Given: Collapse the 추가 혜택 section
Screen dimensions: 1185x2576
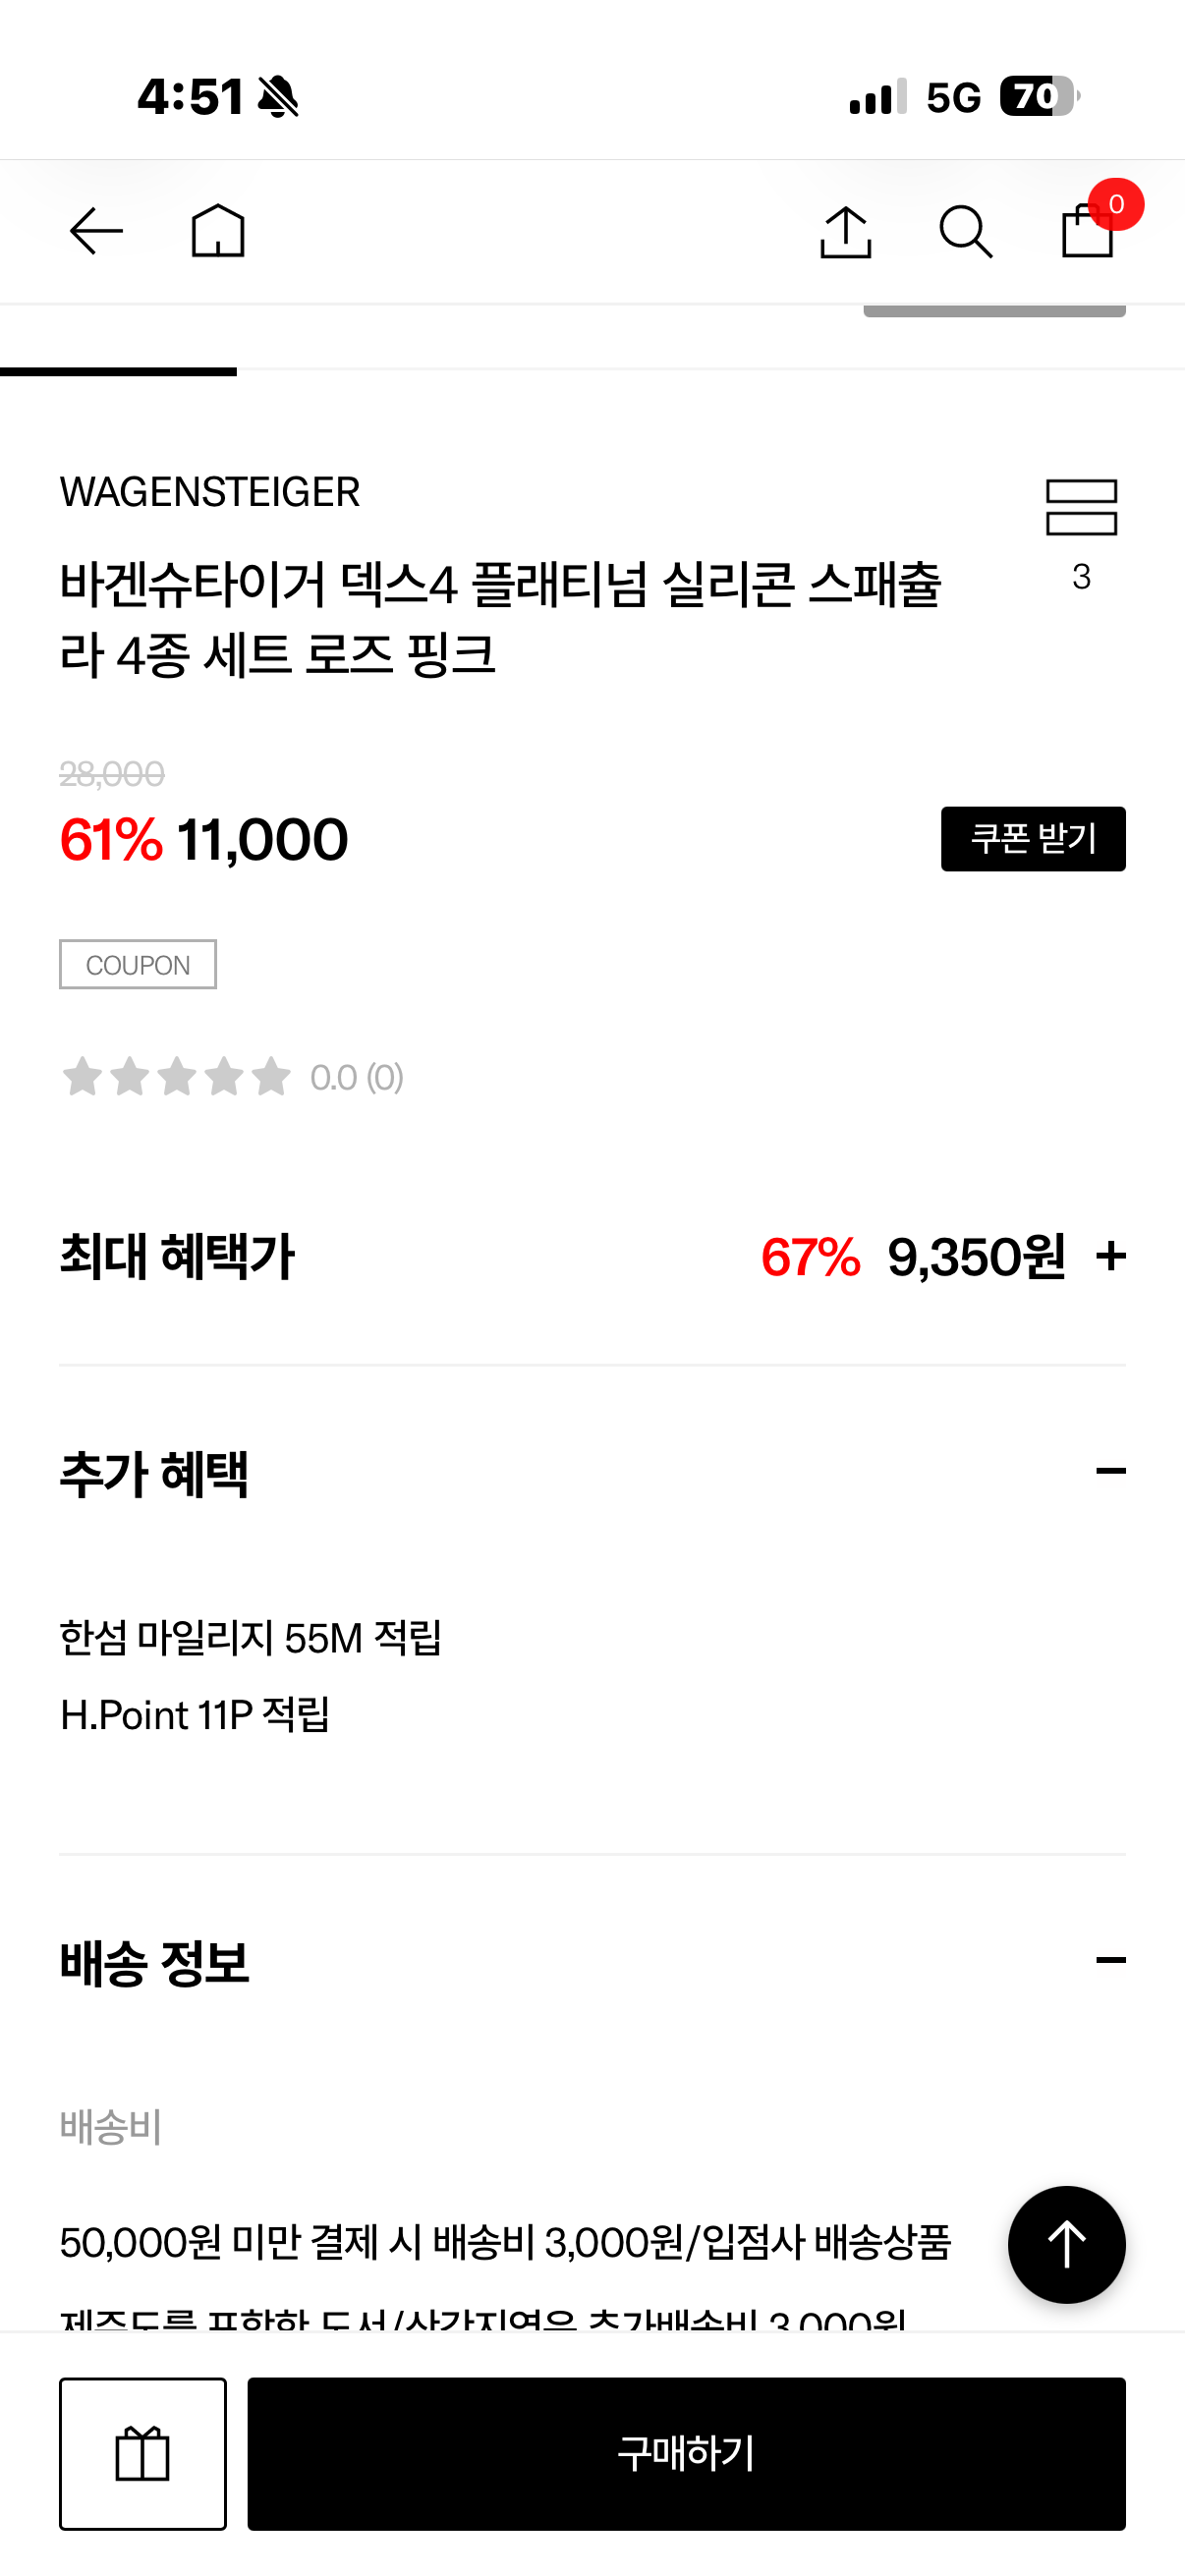Looking at the screenshot, I should coord(1110,1471).
